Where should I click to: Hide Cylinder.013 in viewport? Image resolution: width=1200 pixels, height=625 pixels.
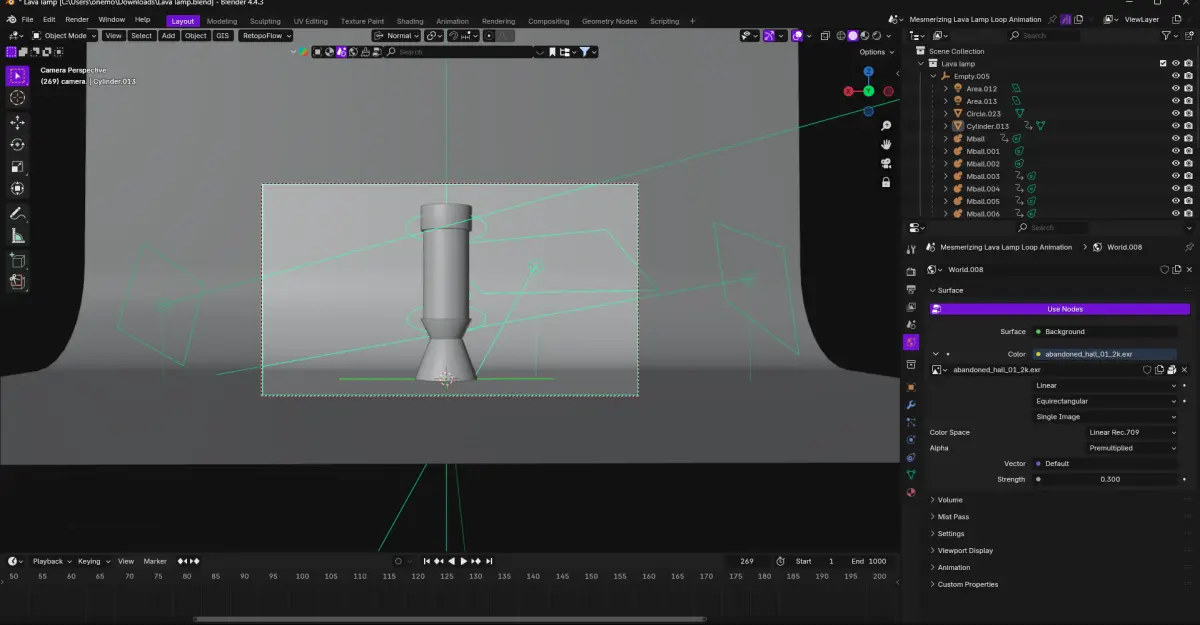click(x=1176, y=126)
